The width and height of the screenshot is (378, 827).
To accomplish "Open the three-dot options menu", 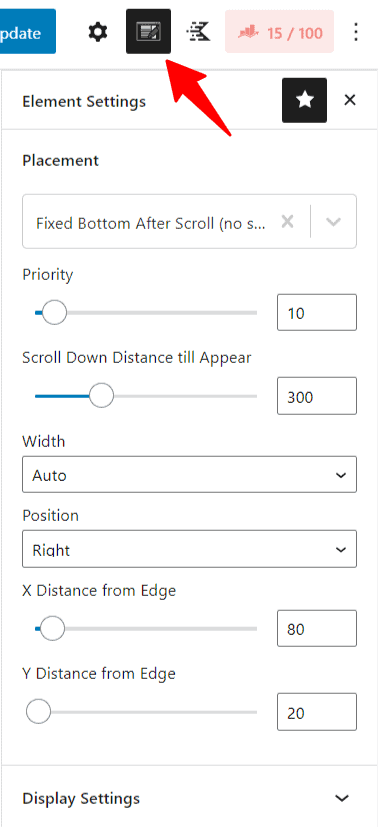I will tap(356, 32).
